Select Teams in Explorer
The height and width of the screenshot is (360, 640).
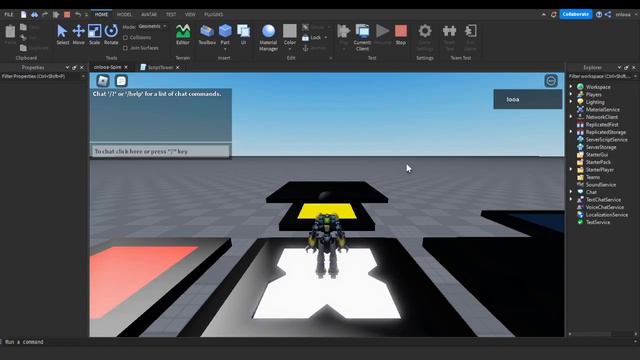pos(593,177)
